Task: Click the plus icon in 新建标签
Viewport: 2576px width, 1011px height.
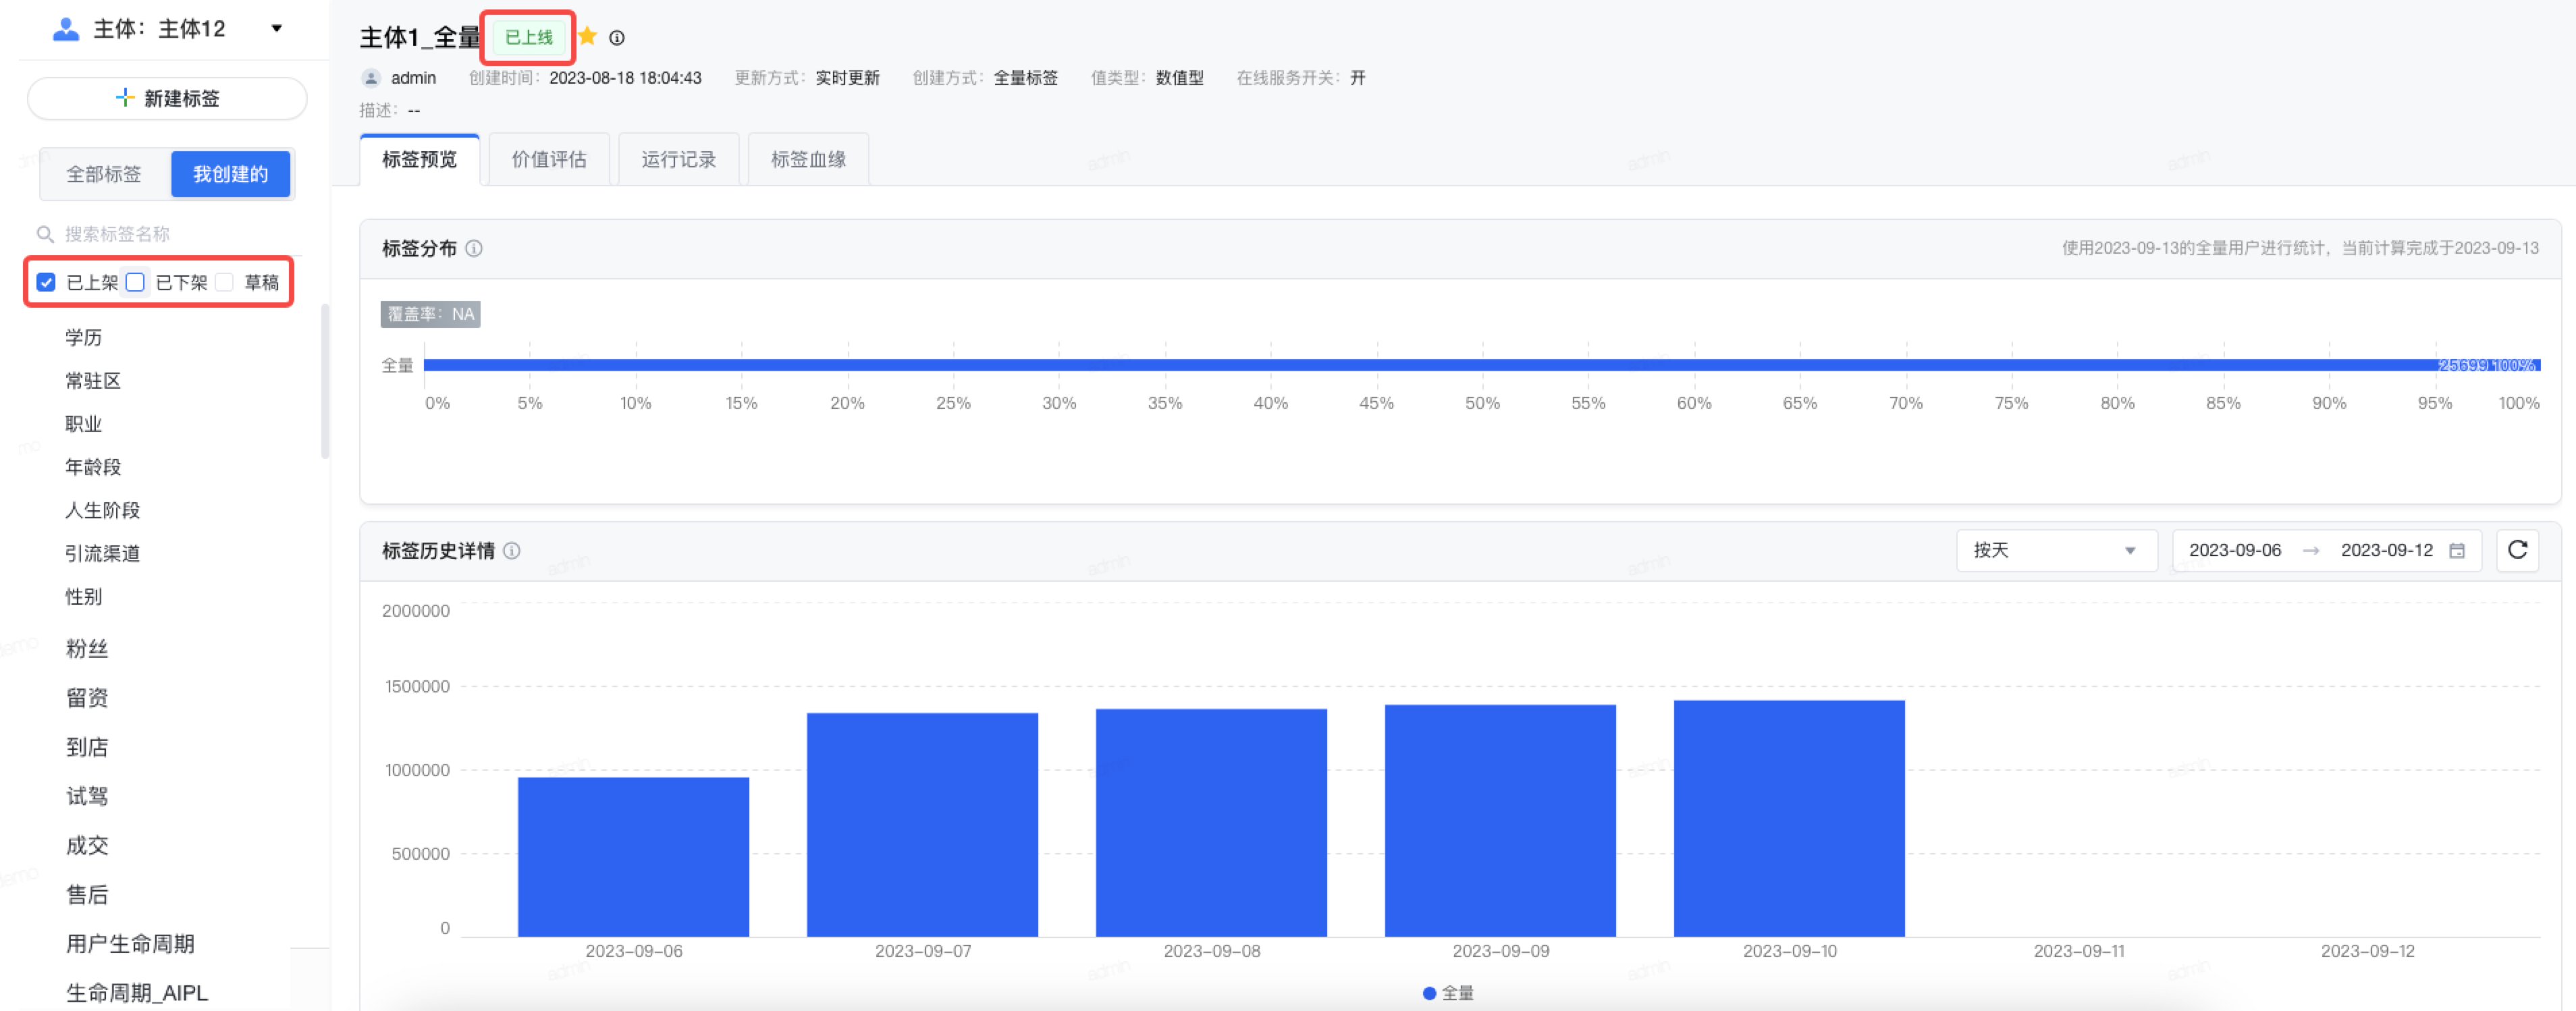Action: 125,97
